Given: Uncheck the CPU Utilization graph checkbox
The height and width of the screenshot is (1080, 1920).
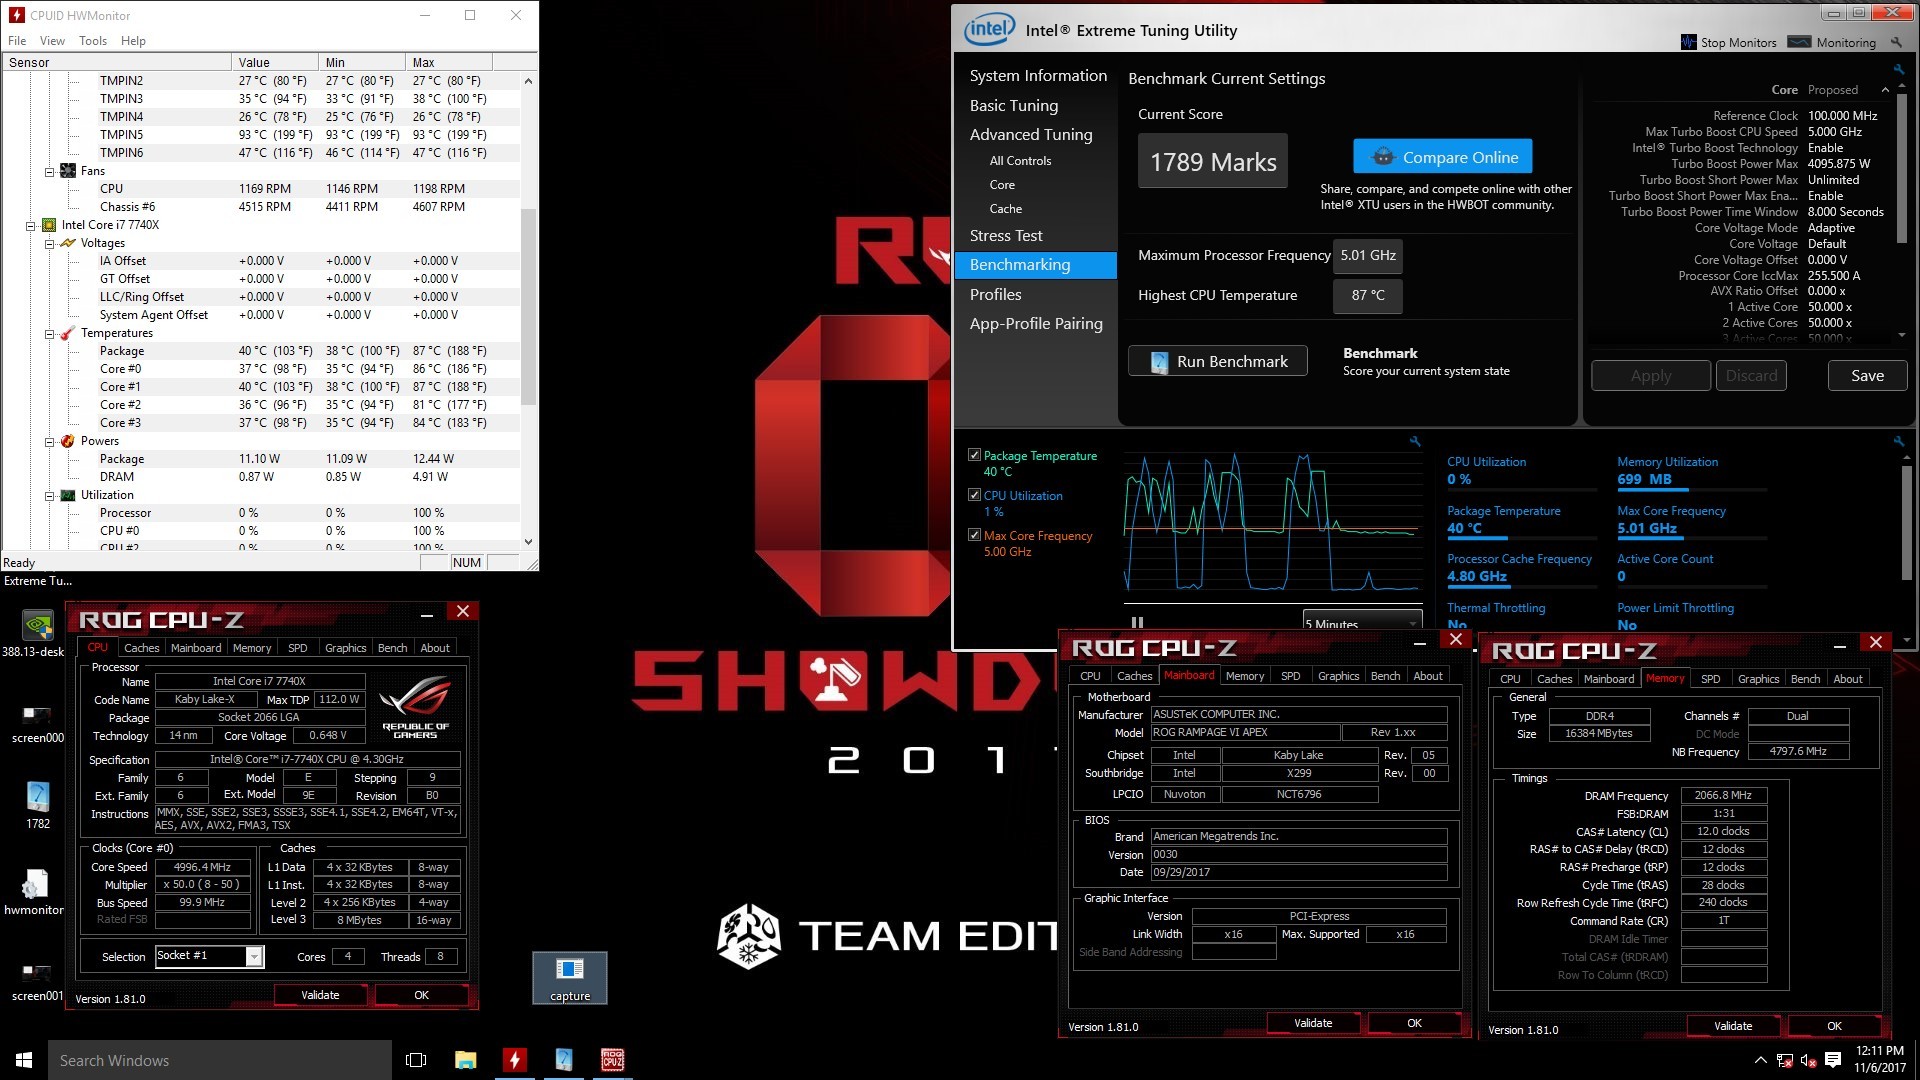Looking at the screenshot, I should pos(974,495).
